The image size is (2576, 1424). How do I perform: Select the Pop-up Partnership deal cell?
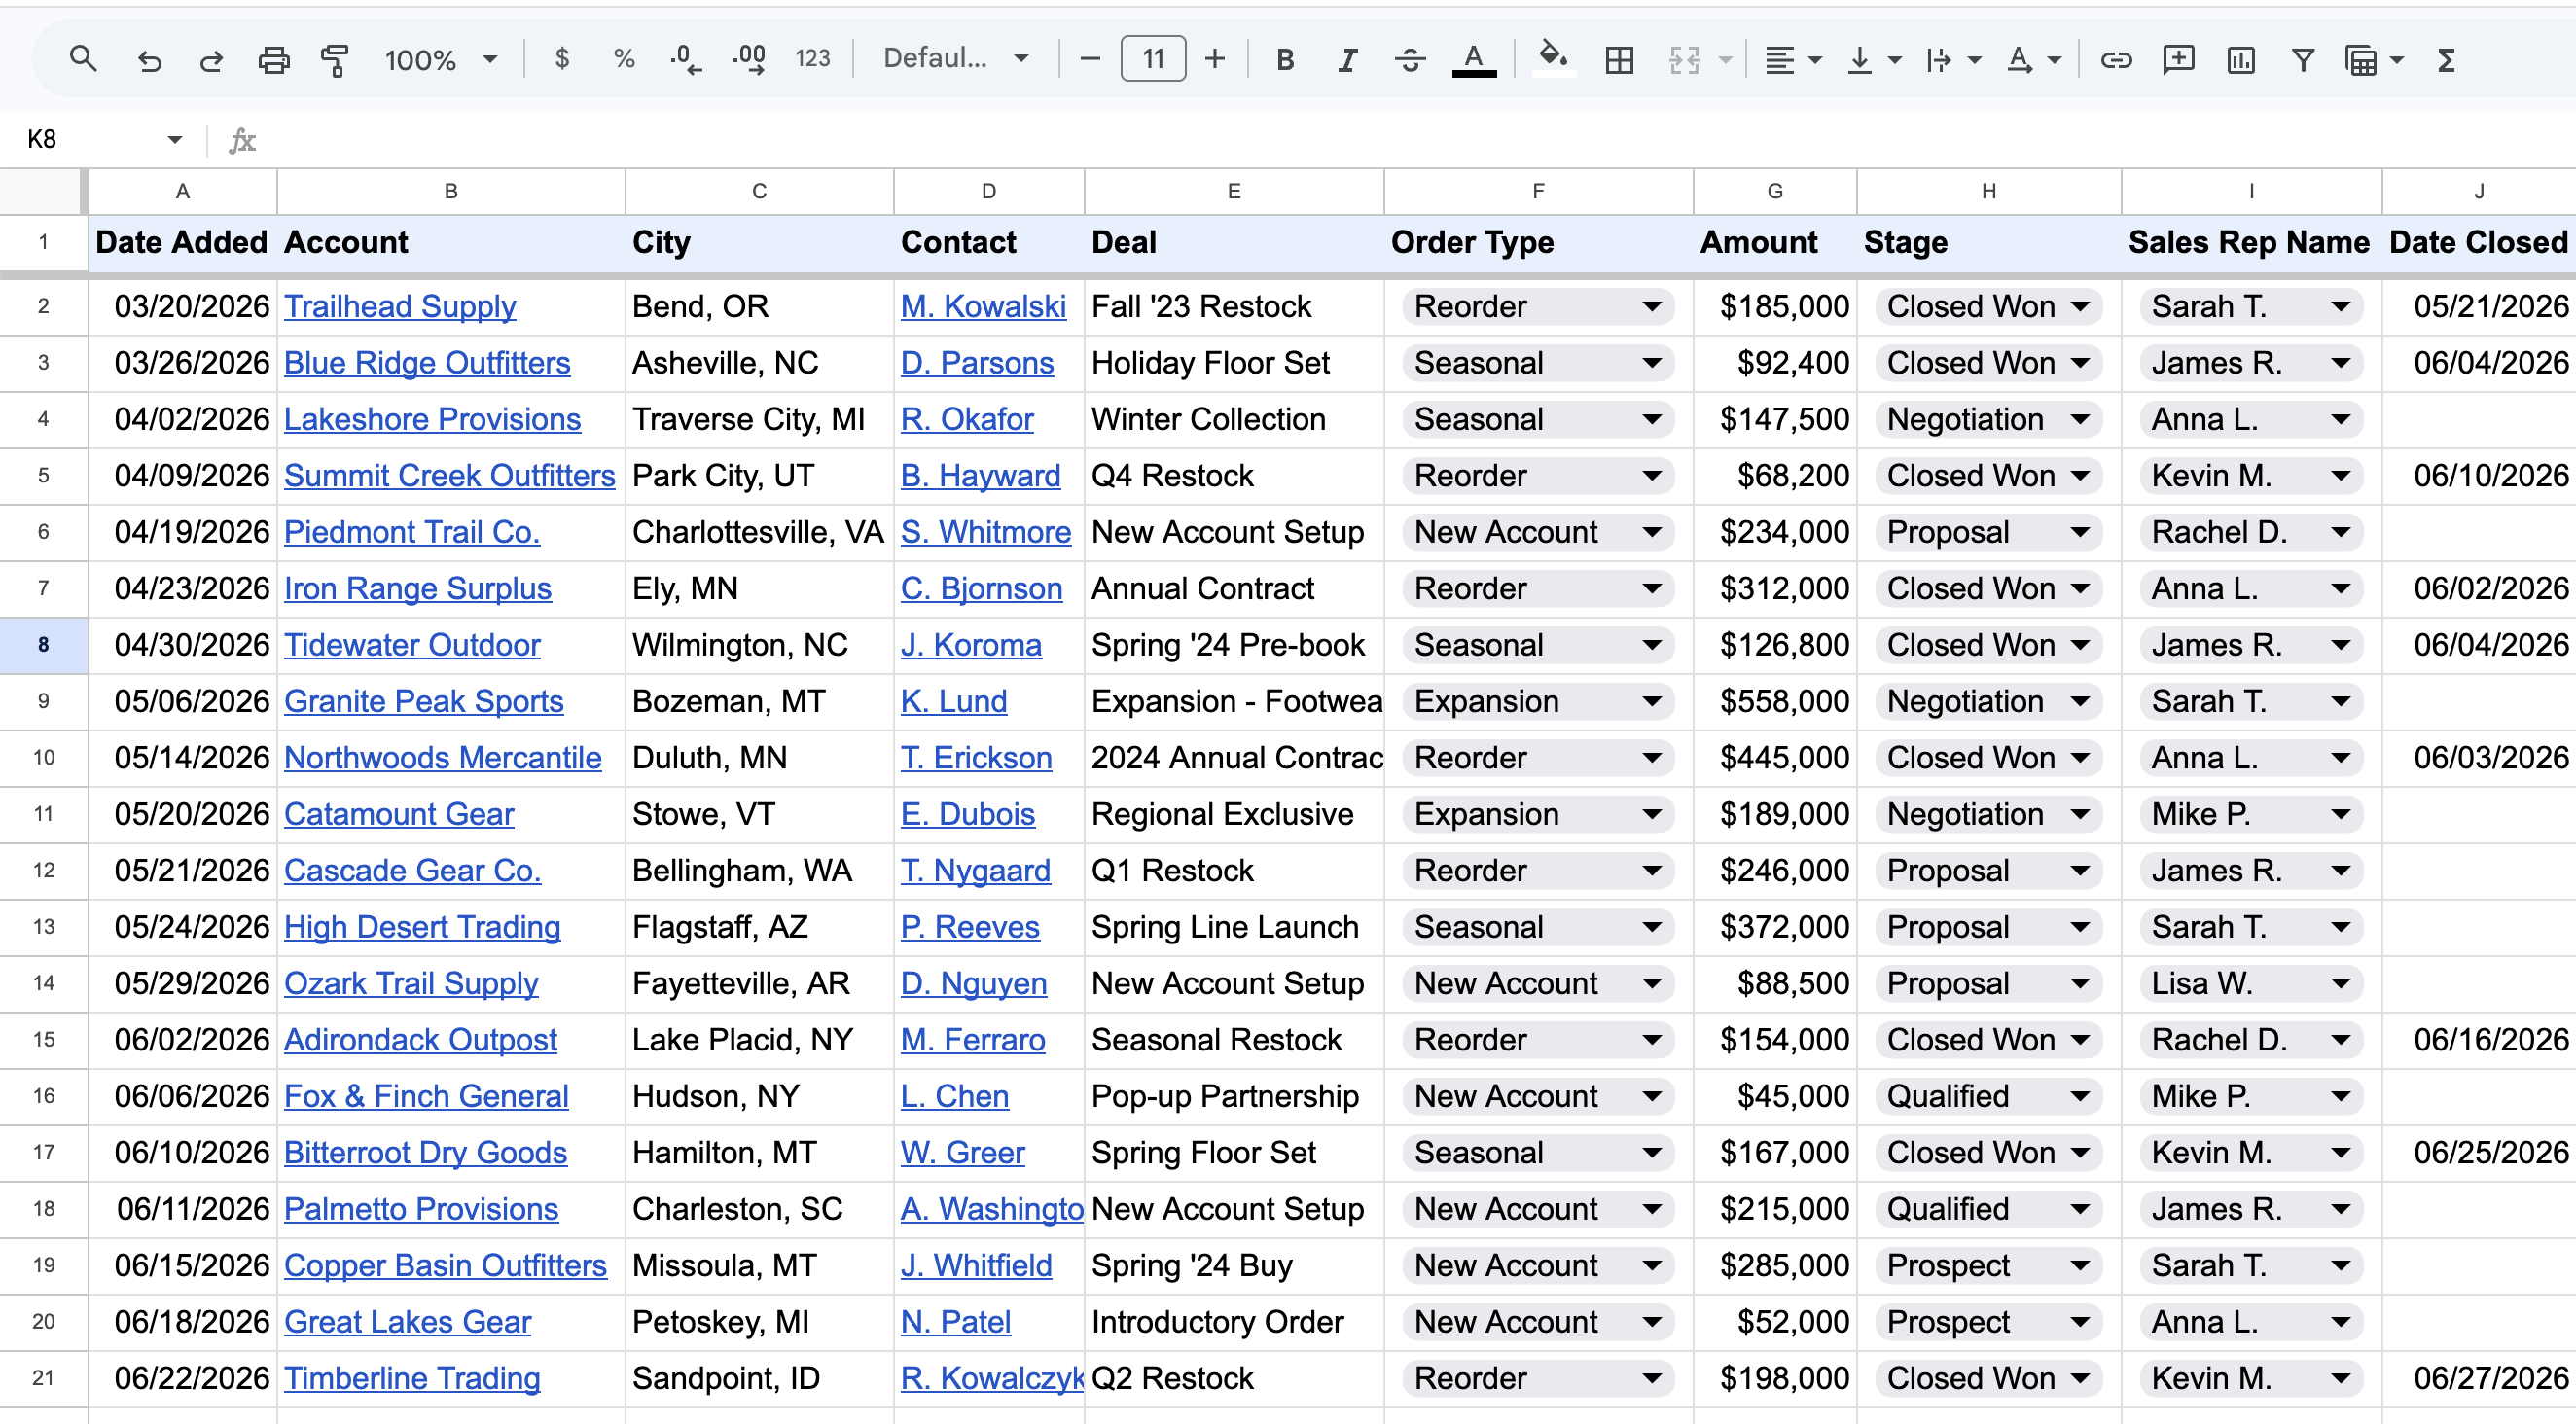(x=1234, y=1096)
